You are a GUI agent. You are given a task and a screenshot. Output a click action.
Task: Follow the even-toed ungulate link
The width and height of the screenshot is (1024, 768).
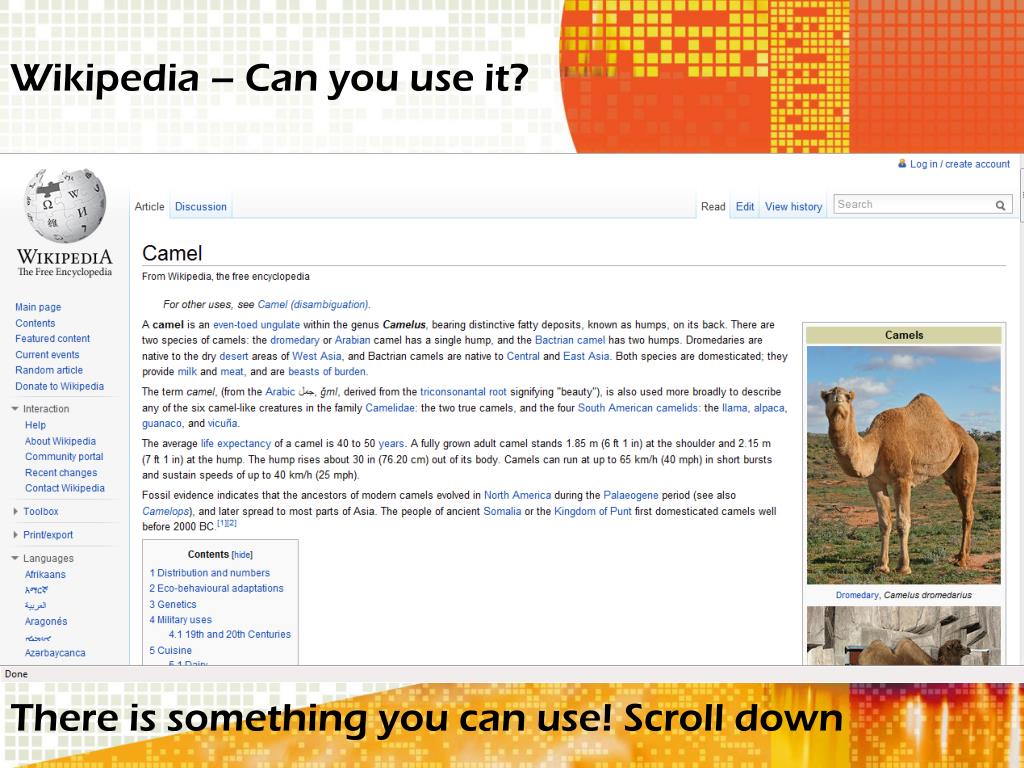tap(257, 325)
